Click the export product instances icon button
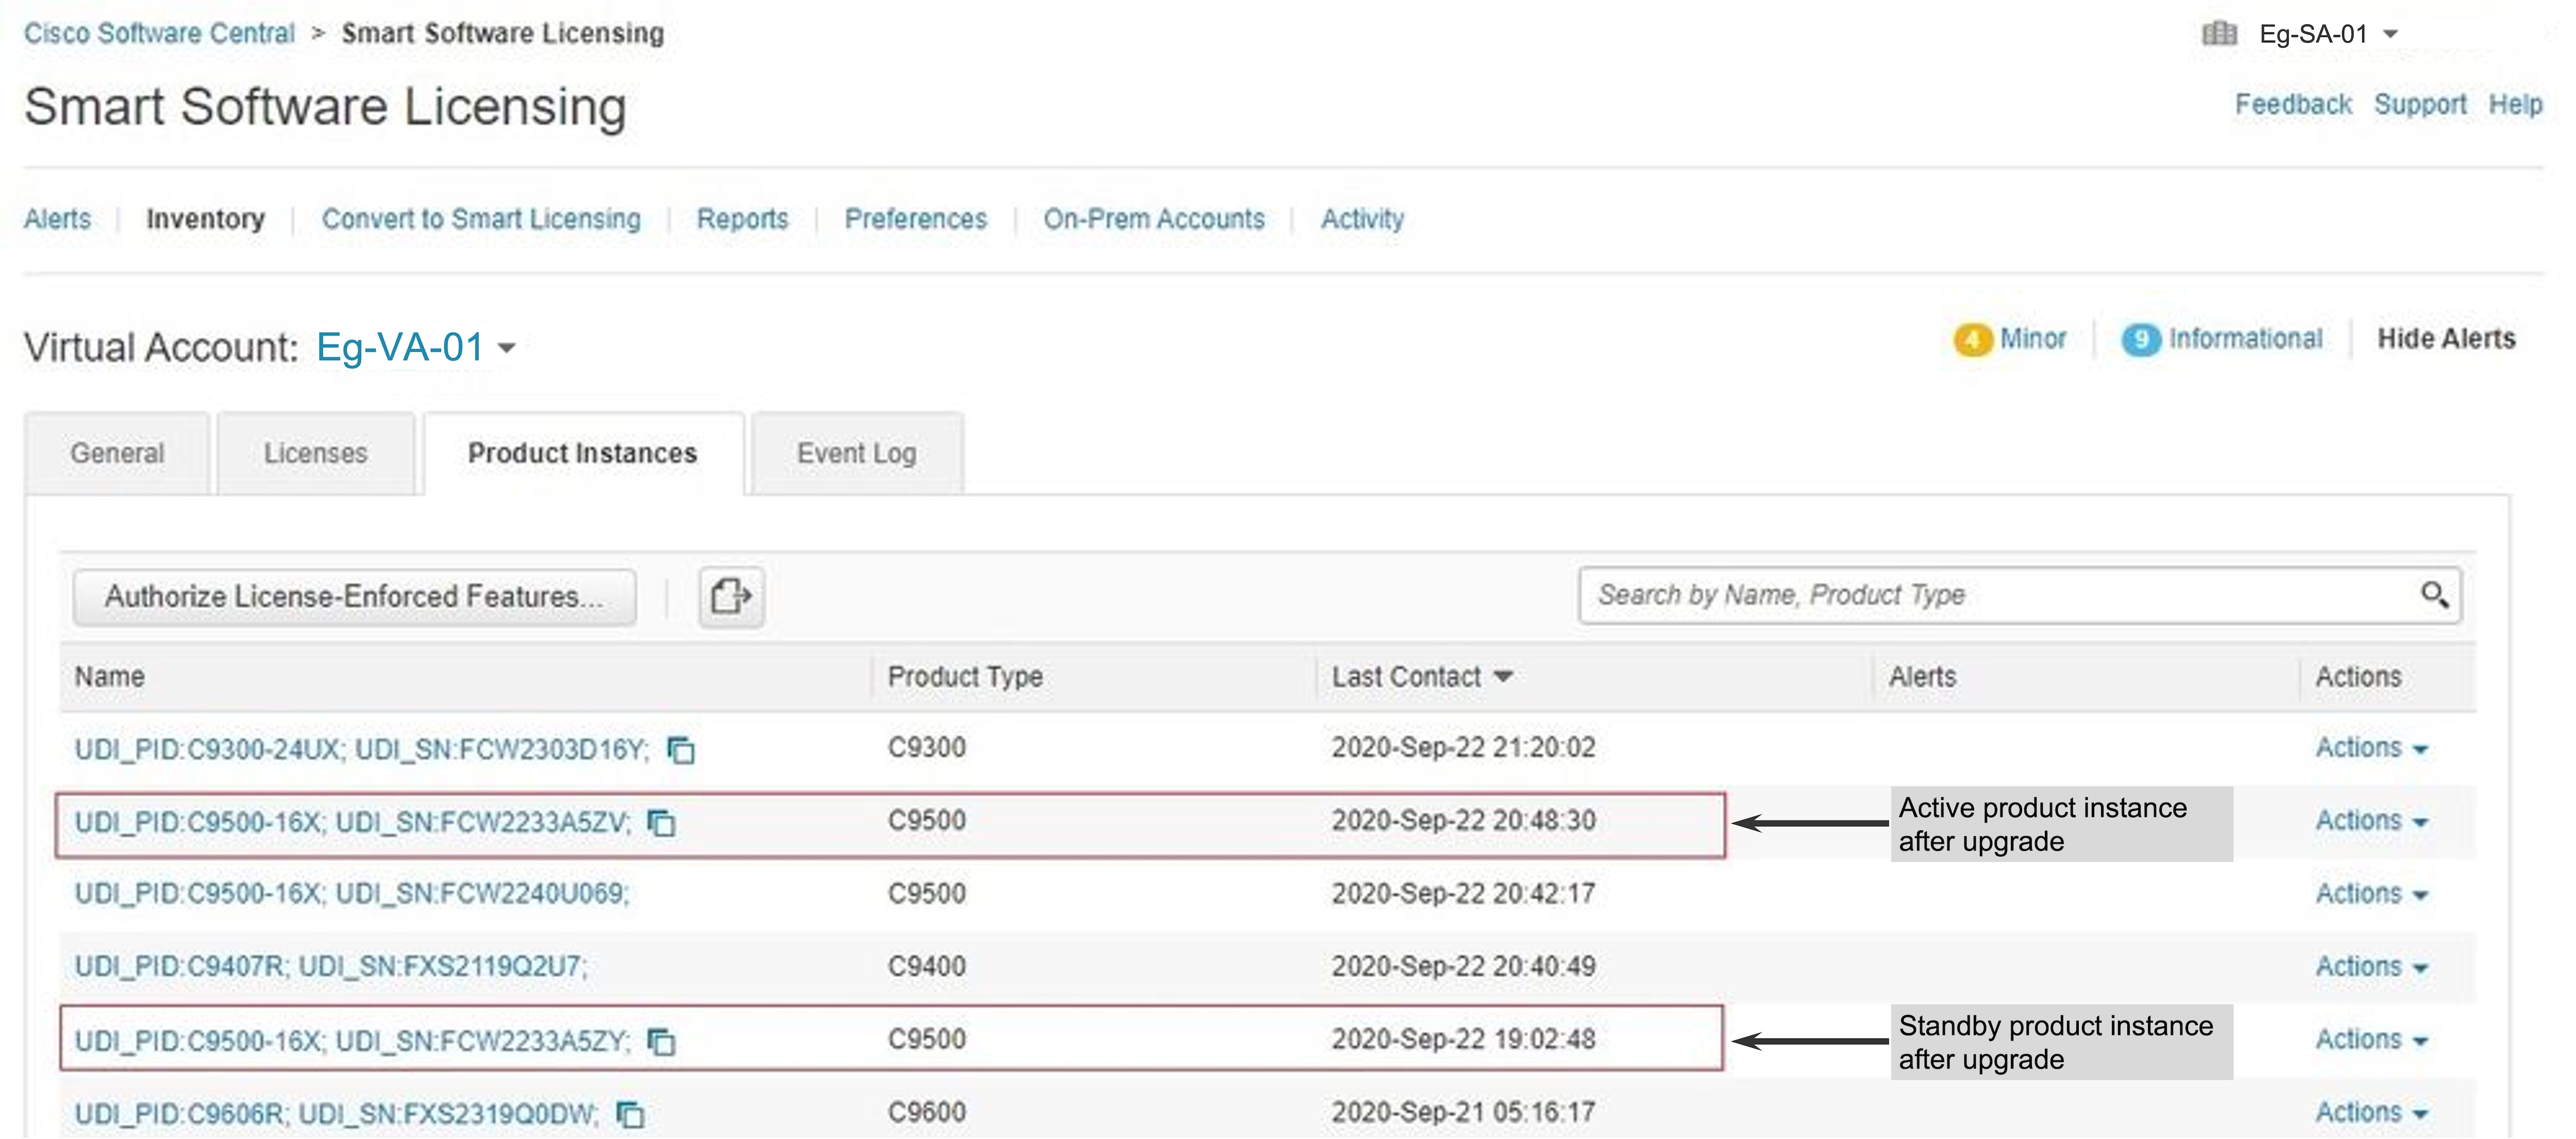 [x=731, y=597]
